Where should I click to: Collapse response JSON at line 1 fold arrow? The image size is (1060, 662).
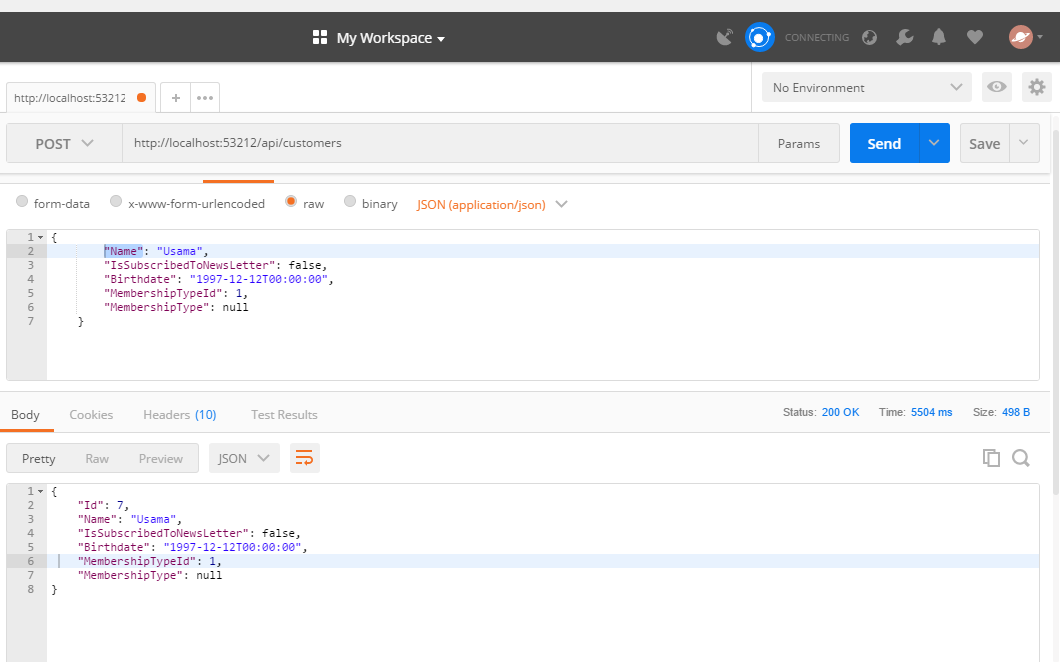(x=41, y=492)
